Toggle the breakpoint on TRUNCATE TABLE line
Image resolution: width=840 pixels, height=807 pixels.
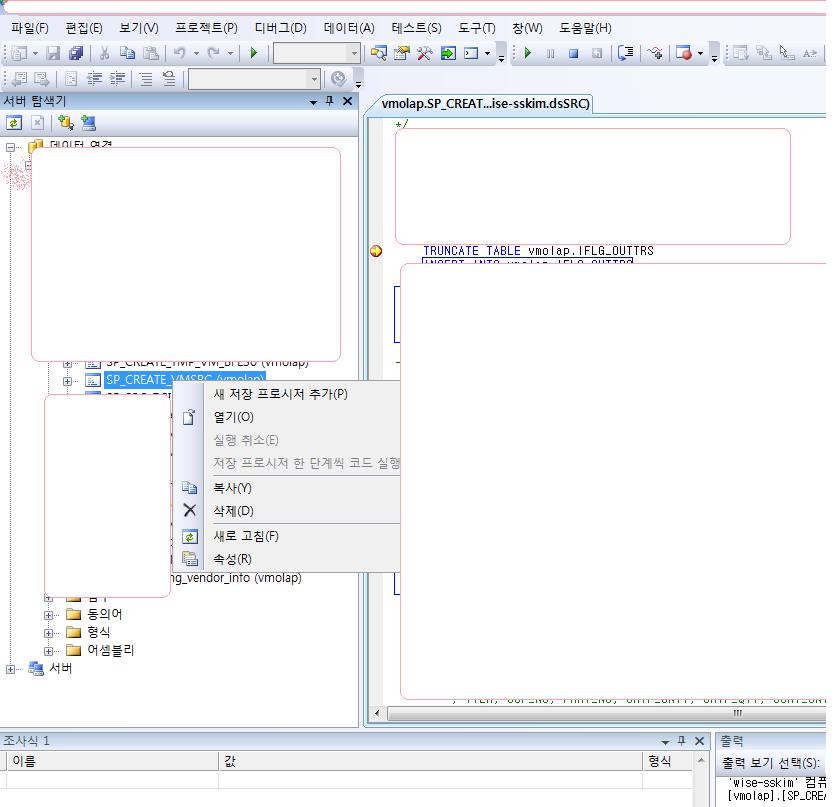pyautogui.click(x=376, y=251)
